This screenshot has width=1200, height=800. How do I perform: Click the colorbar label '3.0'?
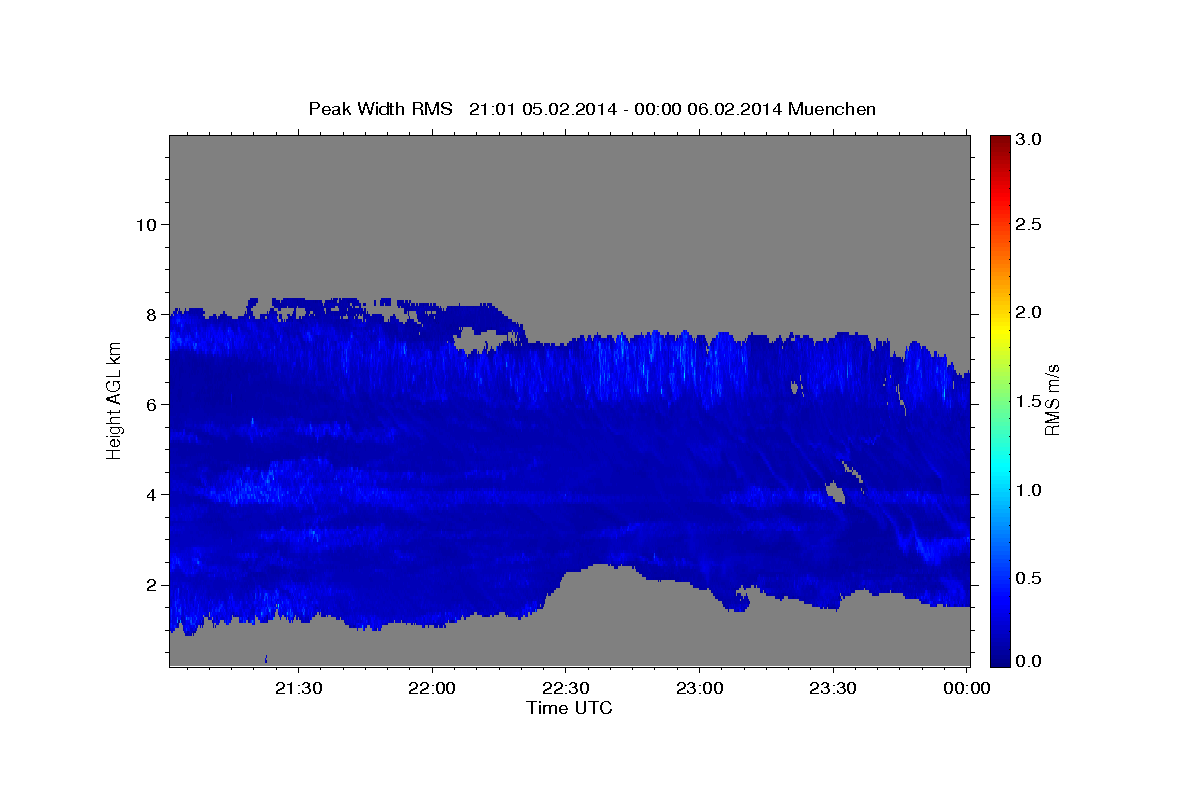(x=1029, y=140)
